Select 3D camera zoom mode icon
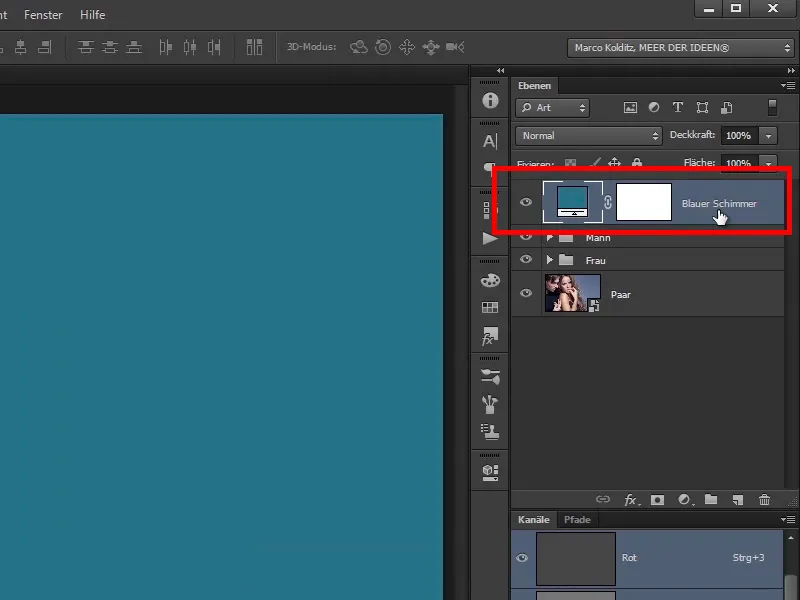This screenshot has height=600, width=800. (x=455, y=47)
